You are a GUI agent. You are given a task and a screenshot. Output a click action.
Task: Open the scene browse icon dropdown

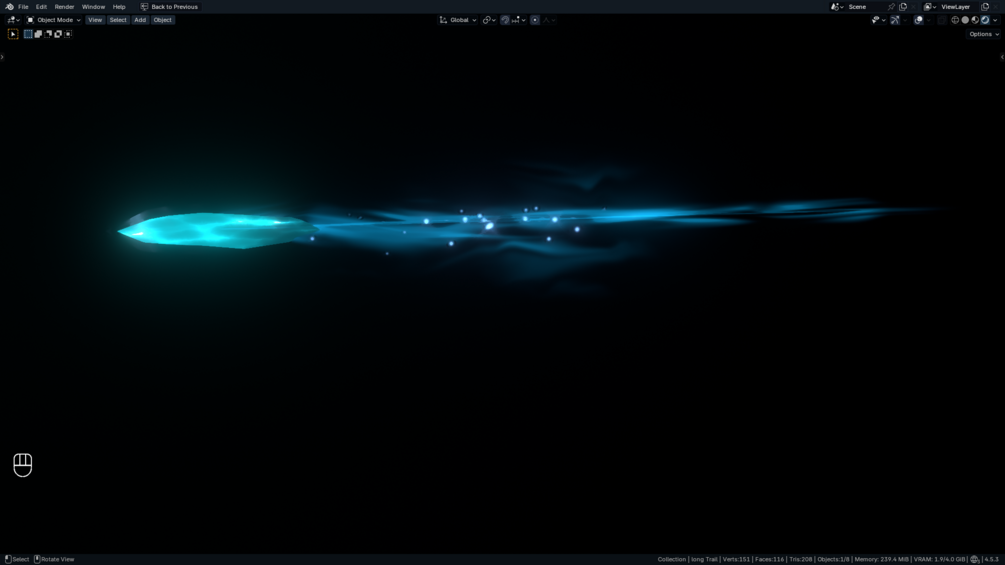(x=837, y=6)
